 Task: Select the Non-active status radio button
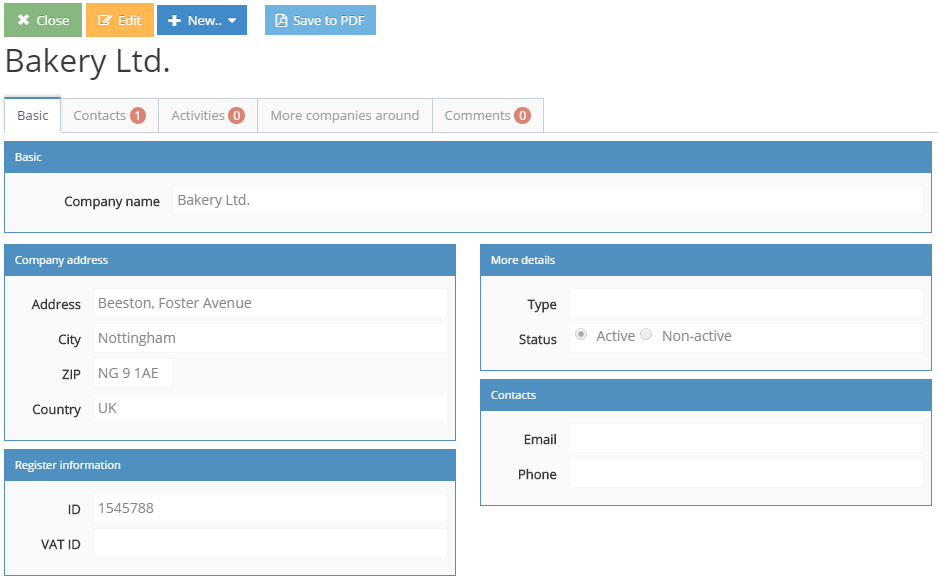pyautogui.click(x=646, y=334)
